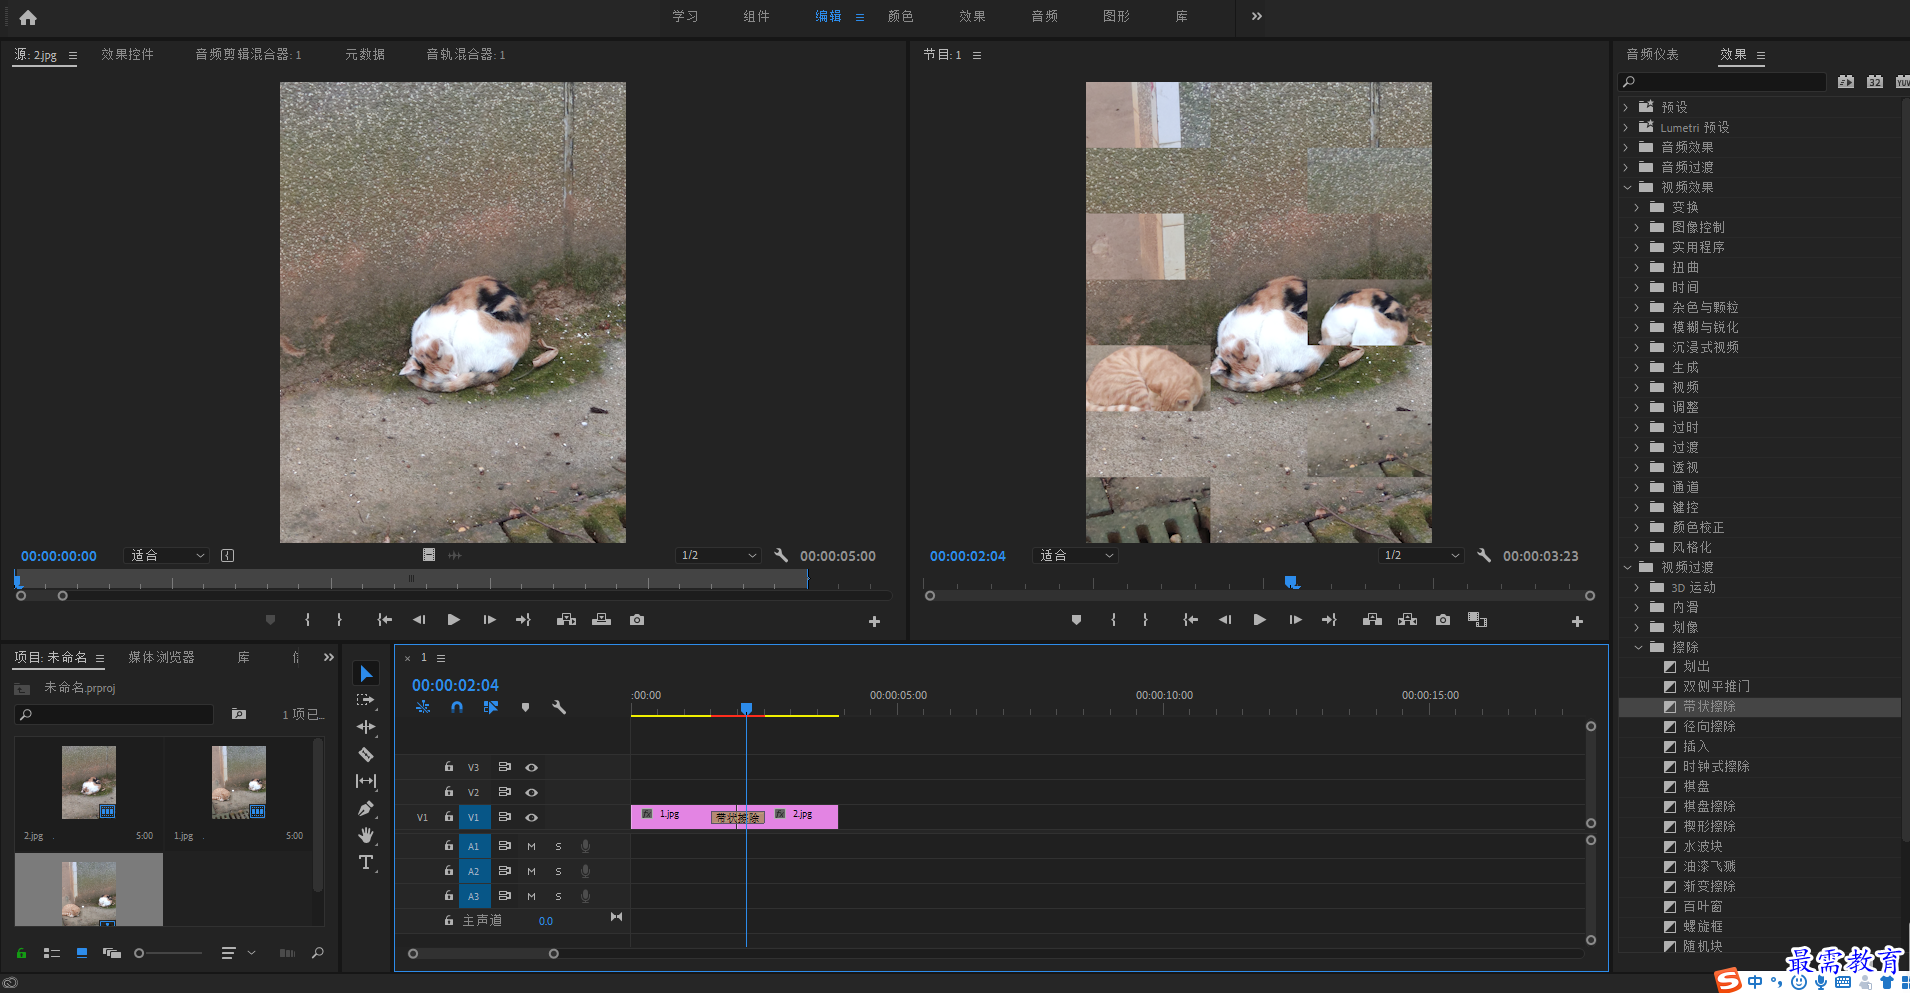Toggle V1 track output eye
1910x993 pixels.
pyautogui.click(x=532, y=817)
